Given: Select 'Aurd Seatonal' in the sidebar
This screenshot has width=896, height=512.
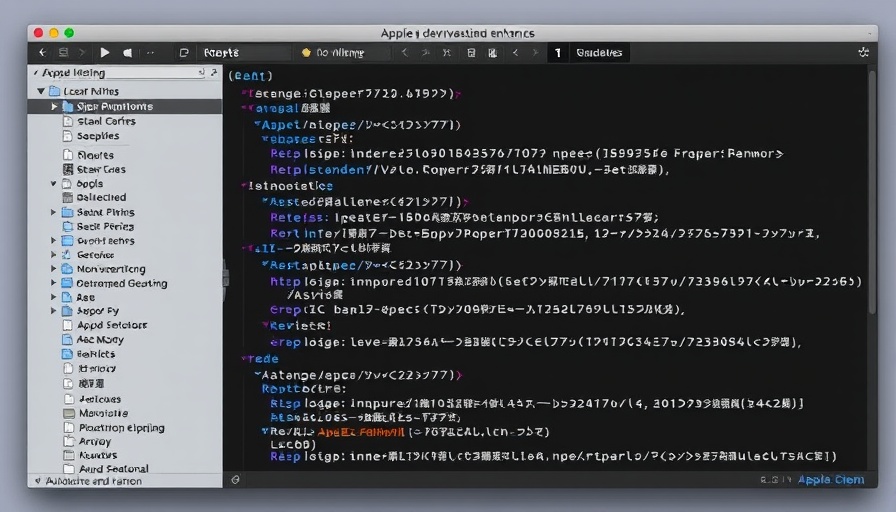Looking at the screenshot, I should click(114, 469).
